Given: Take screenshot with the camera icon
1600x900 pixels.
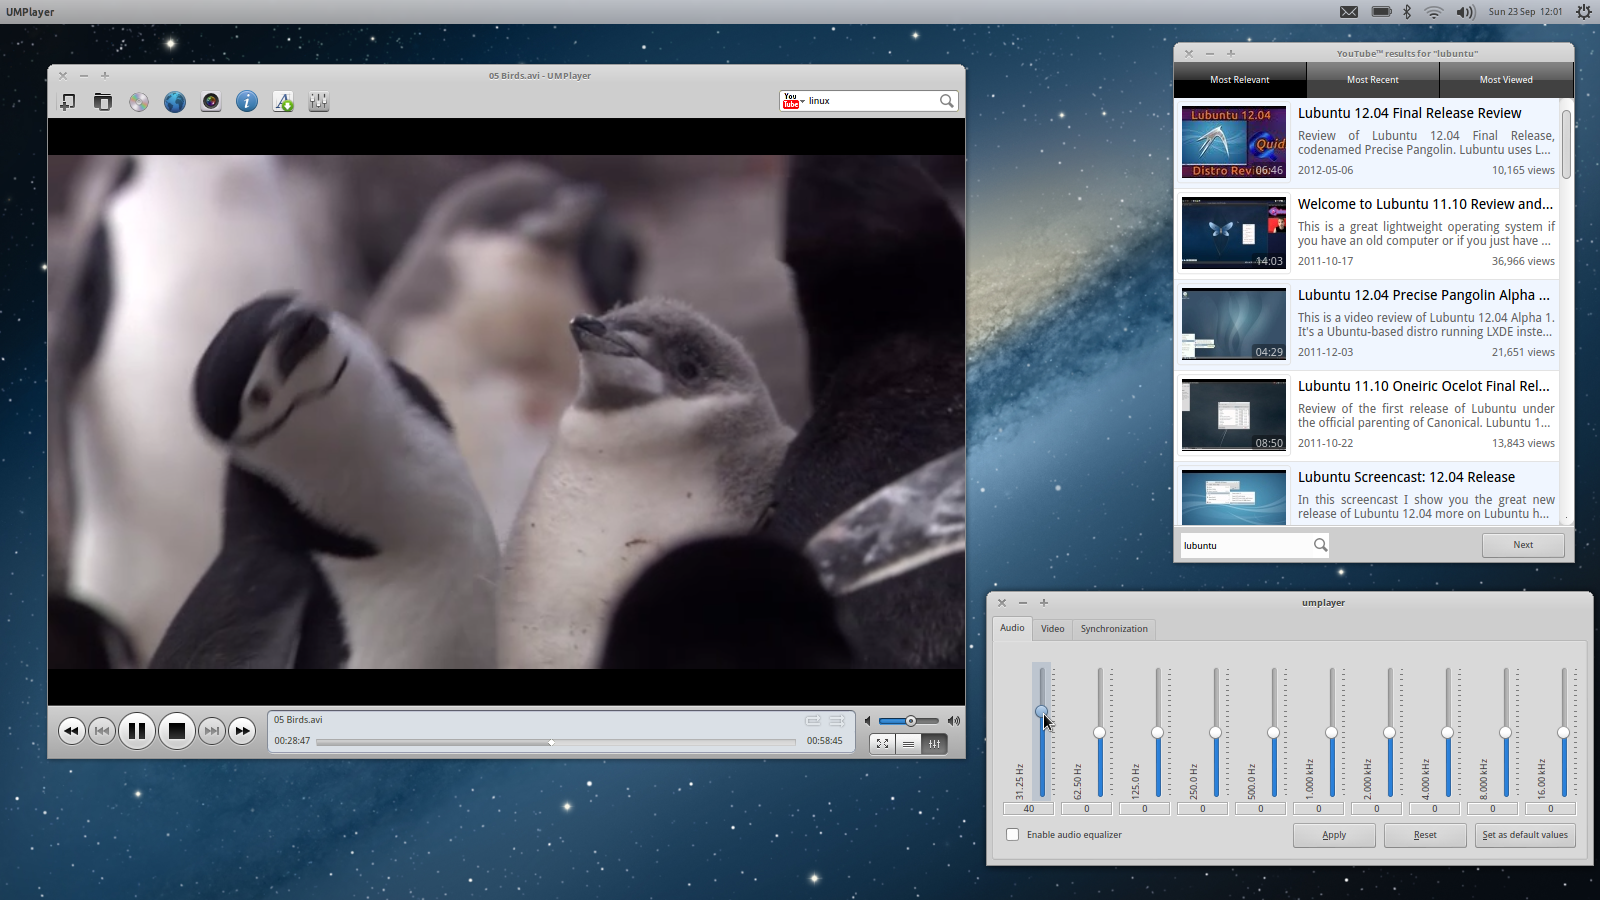Looking at the screenshot, I should 211,101.
